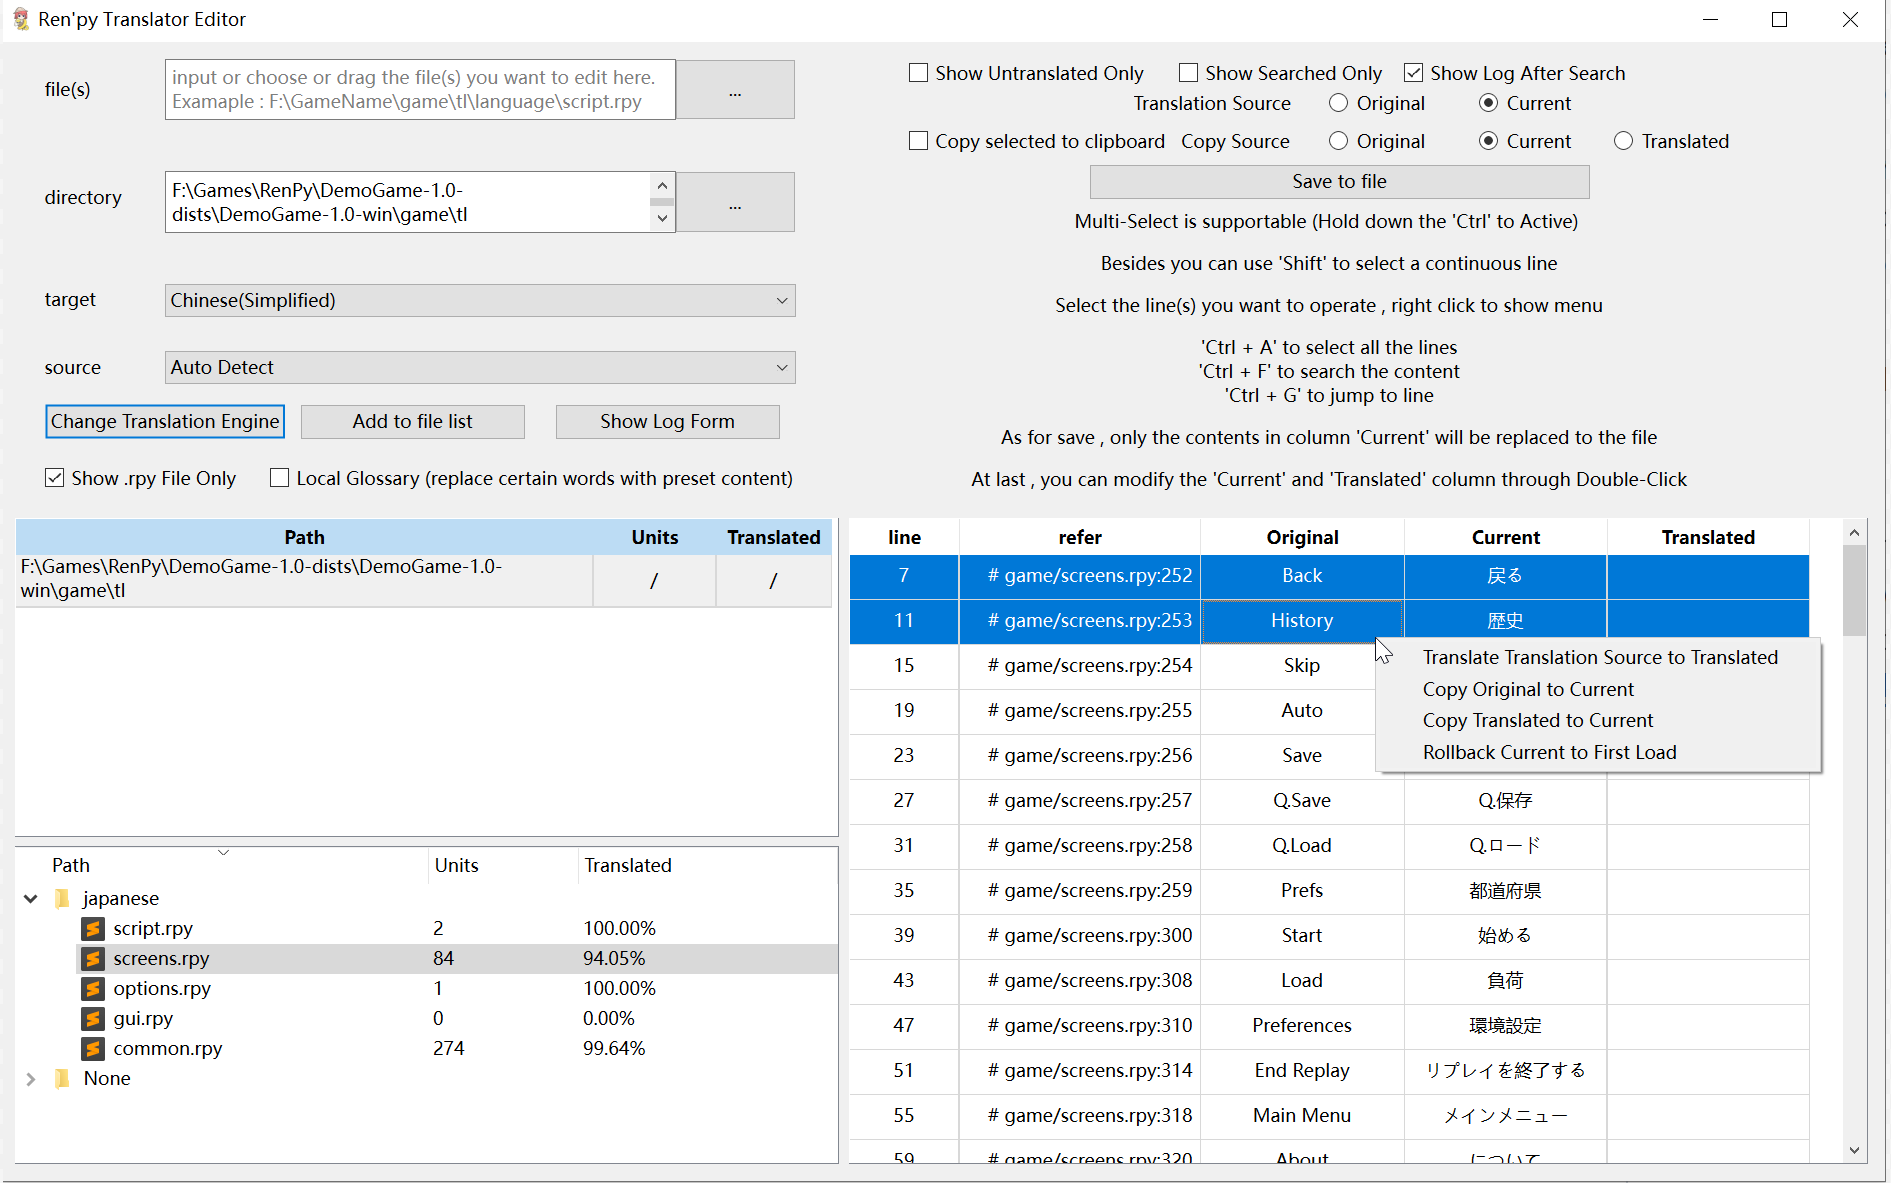
Task: Click the screens.rpy file icon
Action: coord(93,958)
